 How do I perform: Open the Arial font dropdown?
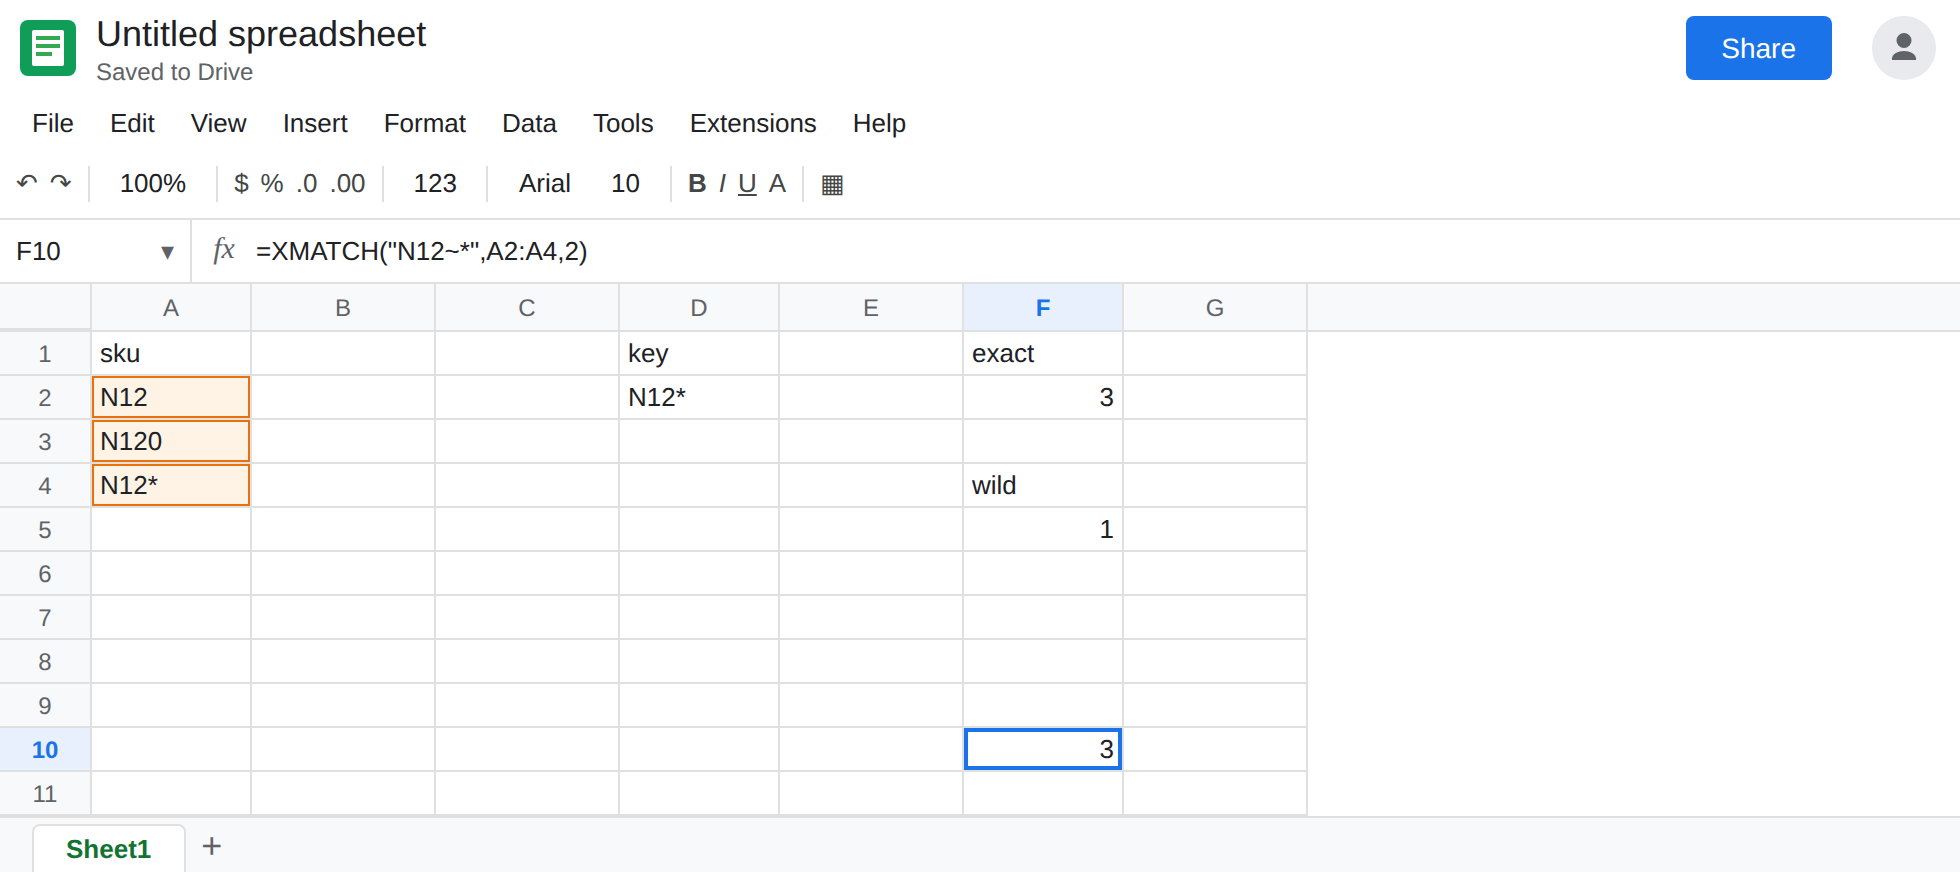pos(545,183)
